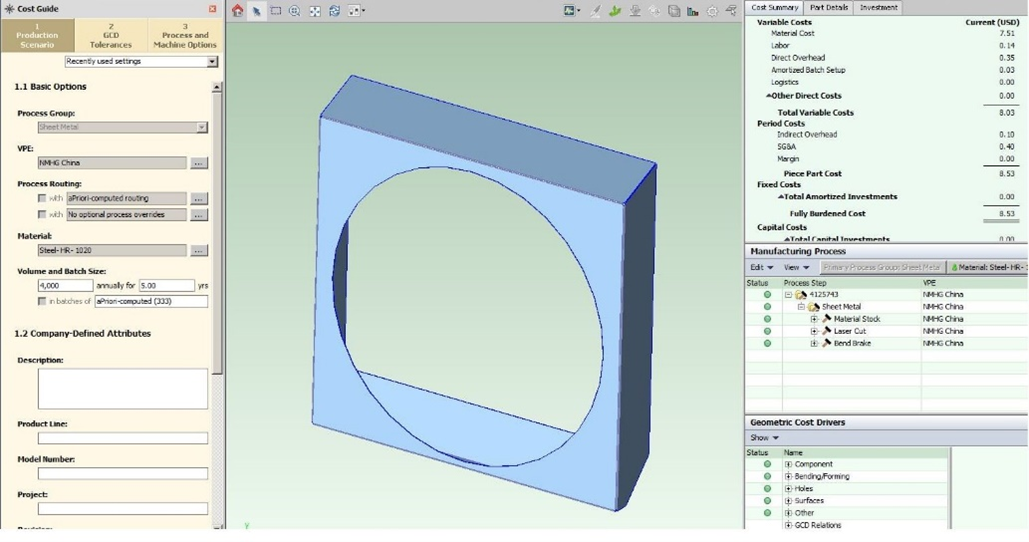Click the browse button next to Material field
Viewport: 1029px width, 542px height.
tap(199, 250)
